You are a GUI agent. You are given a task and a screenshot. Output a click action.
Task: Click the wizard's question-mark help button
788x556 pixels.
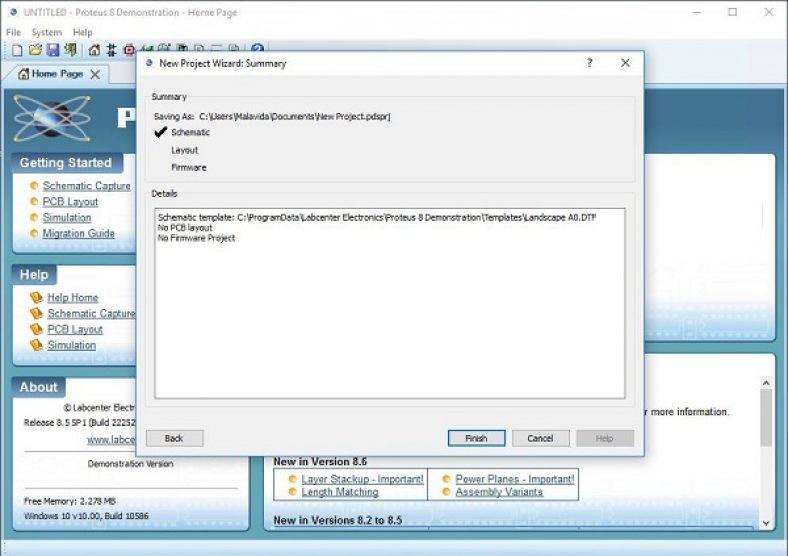point(589,63)
